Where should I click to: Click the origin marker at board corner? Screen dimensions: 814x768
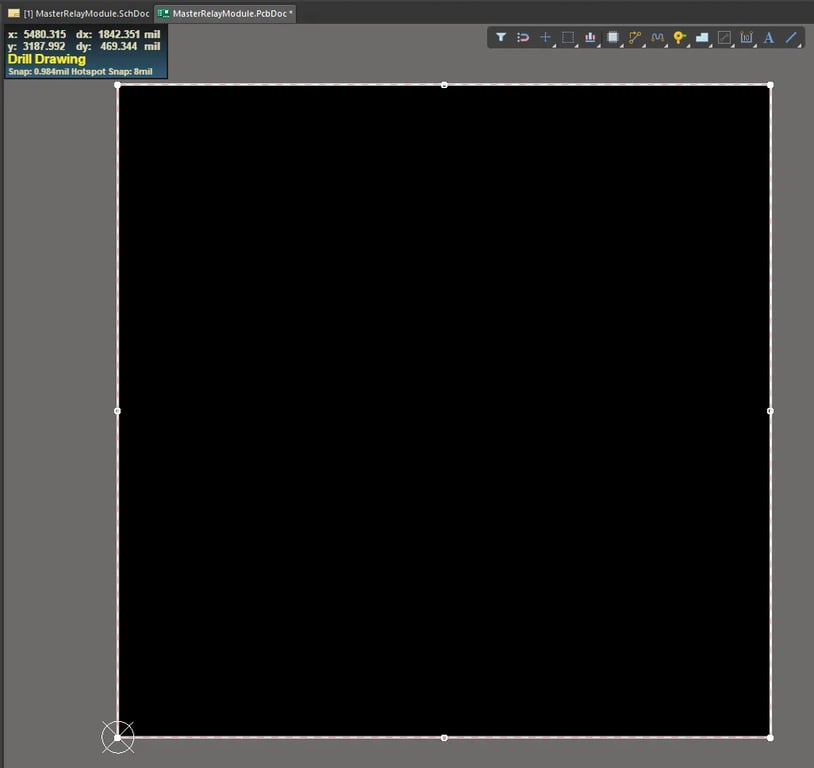117,737
